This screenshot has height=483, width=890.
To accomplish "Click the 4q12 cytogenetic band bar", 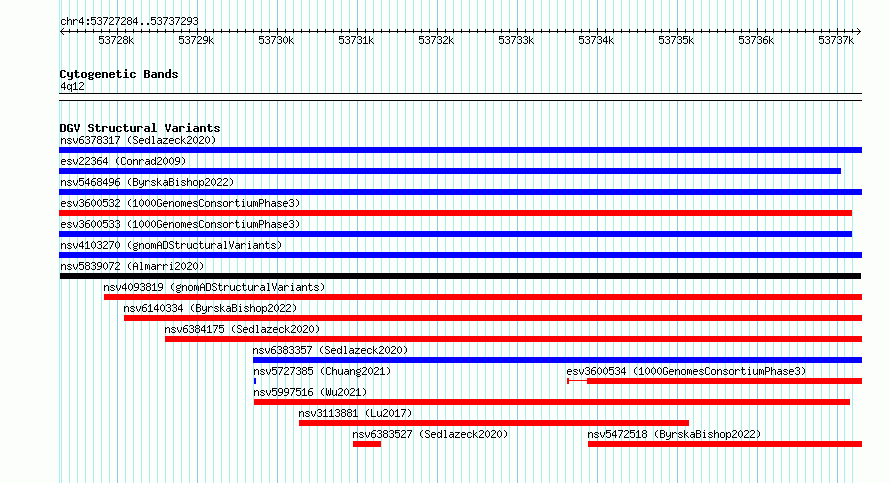I will [x=460, y=97].
